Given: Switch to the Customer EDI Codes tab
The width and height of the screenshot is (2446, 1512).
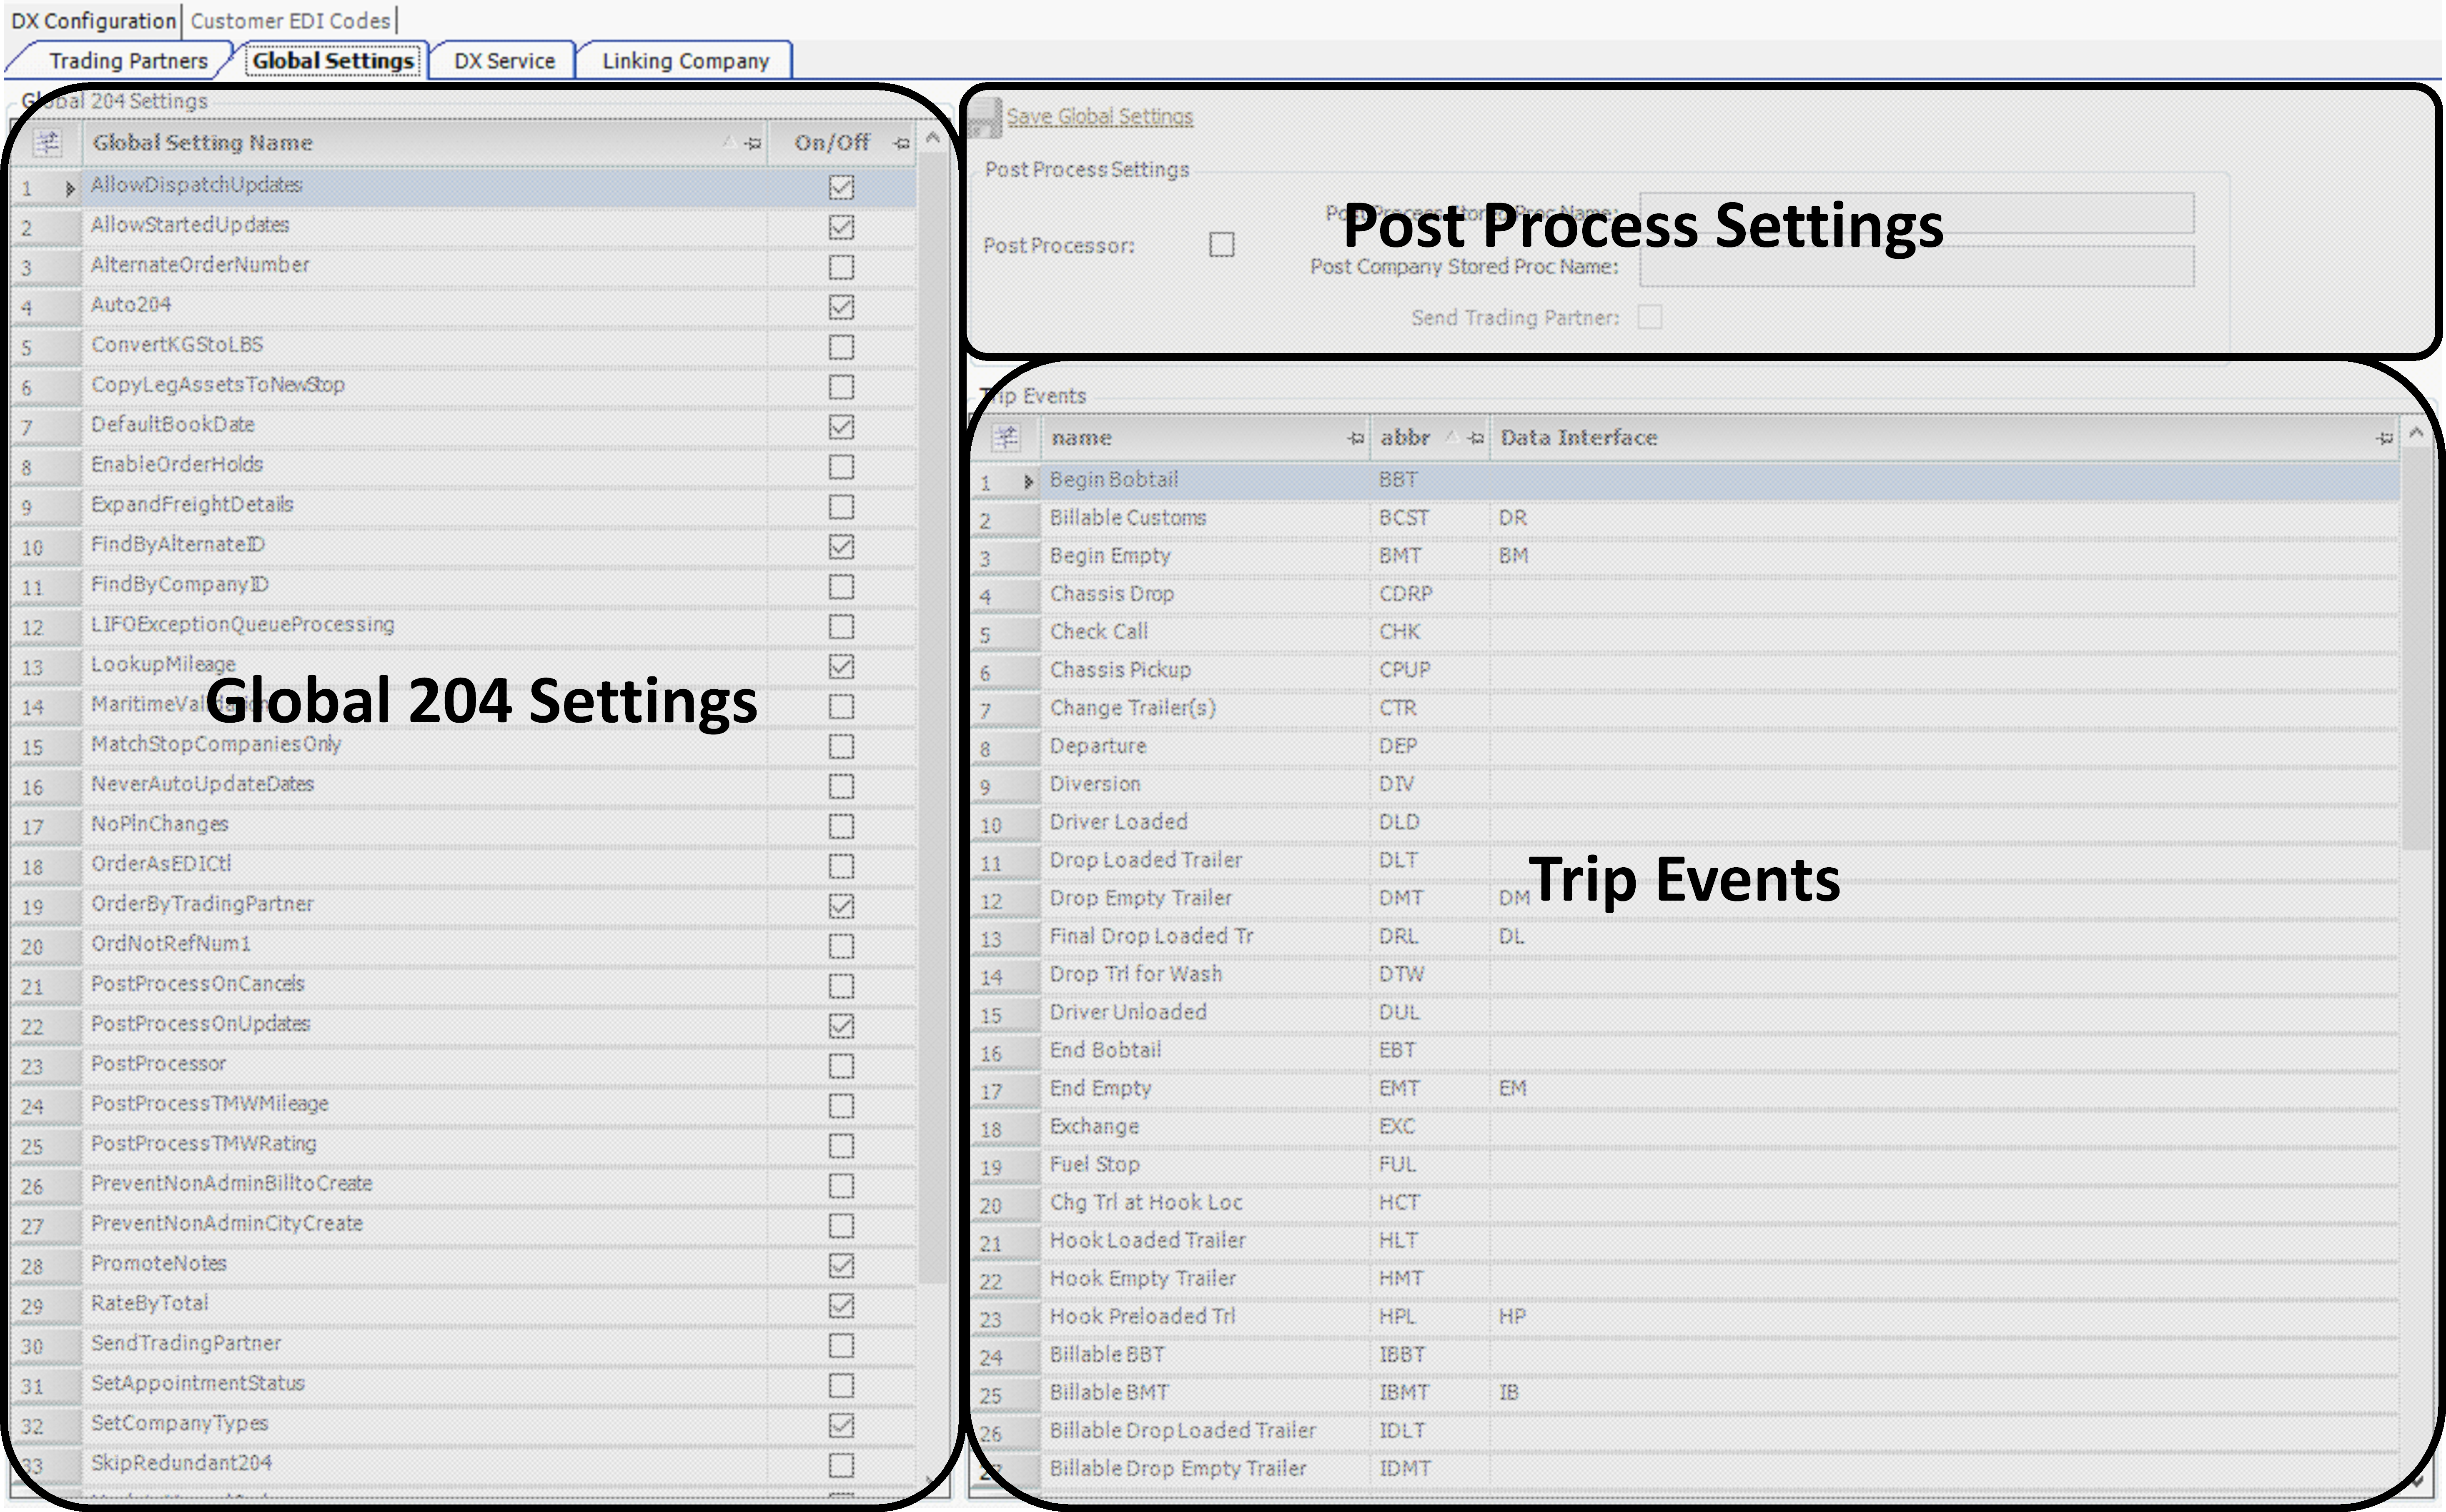Looking at the screenshot, I should (290, 20).
